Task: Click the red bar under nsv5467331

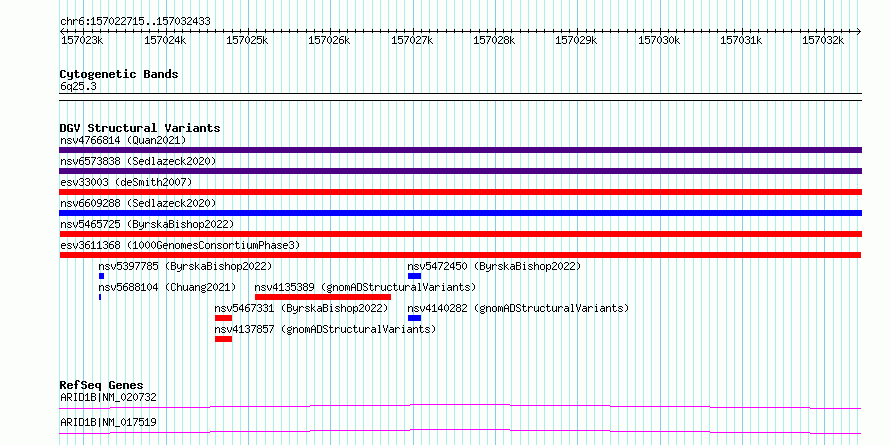Action: (x=224, y=318)
